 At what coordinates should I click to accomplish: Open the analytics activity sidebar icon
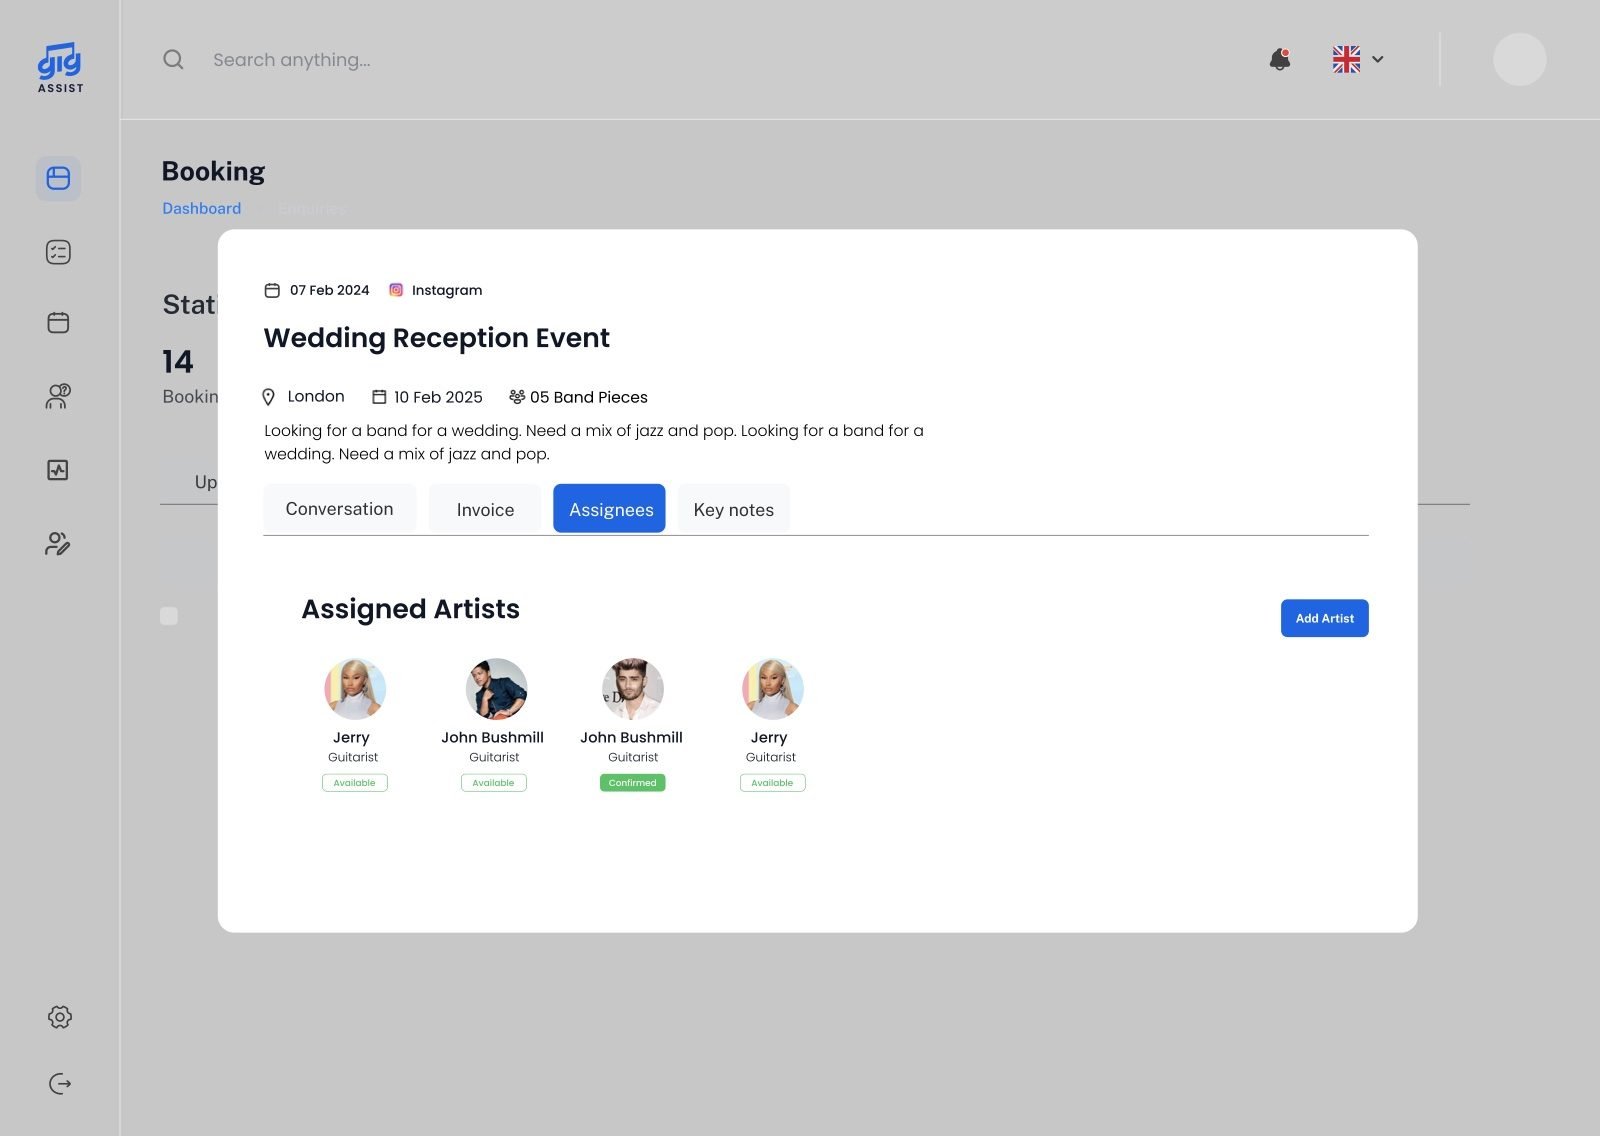(x=58, y=470)
